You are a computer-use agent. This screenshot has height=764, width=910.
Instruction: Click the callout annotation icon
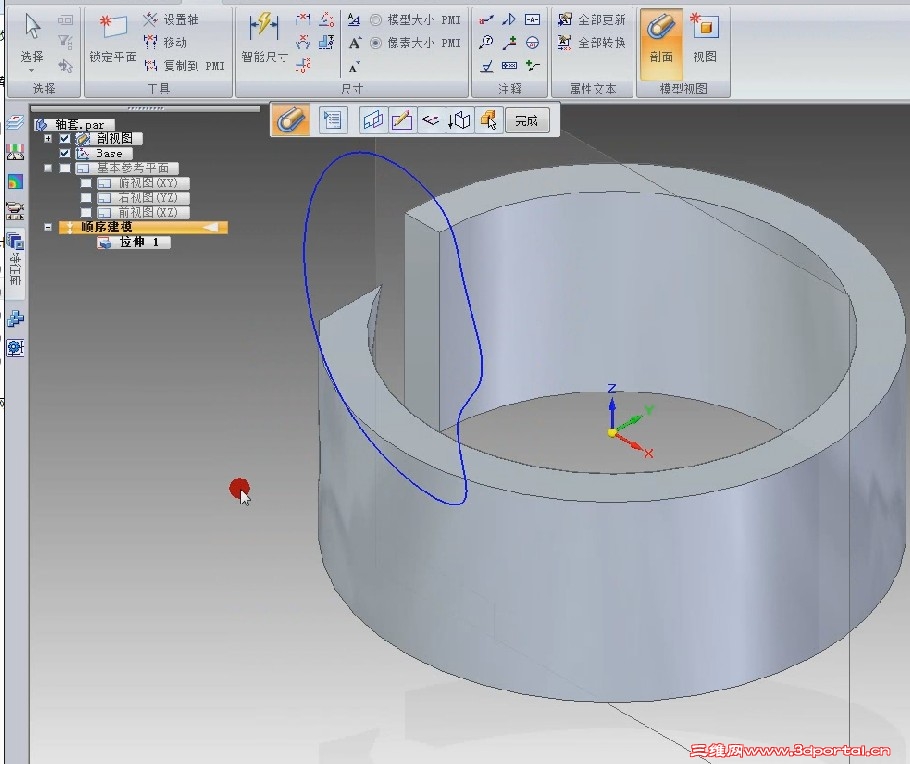click(486, 19)
